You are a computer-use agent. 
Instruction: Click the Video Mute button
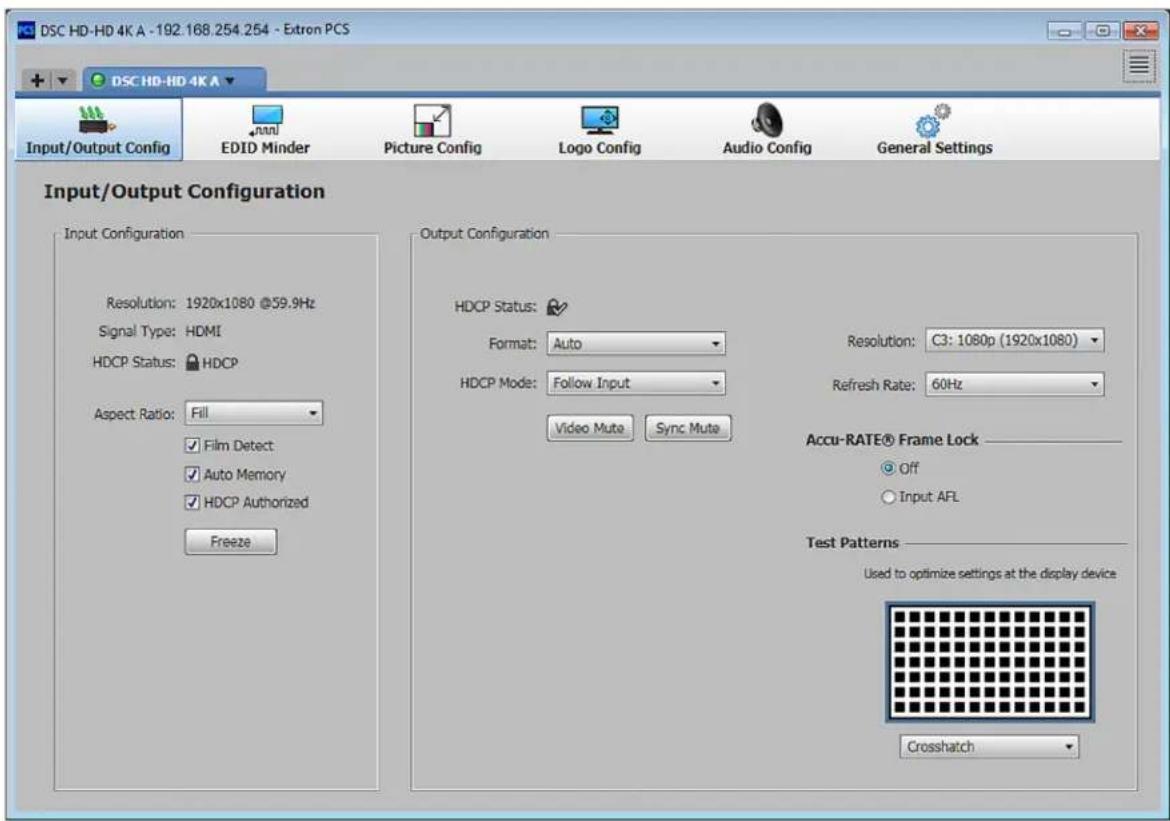coord(589,428)
